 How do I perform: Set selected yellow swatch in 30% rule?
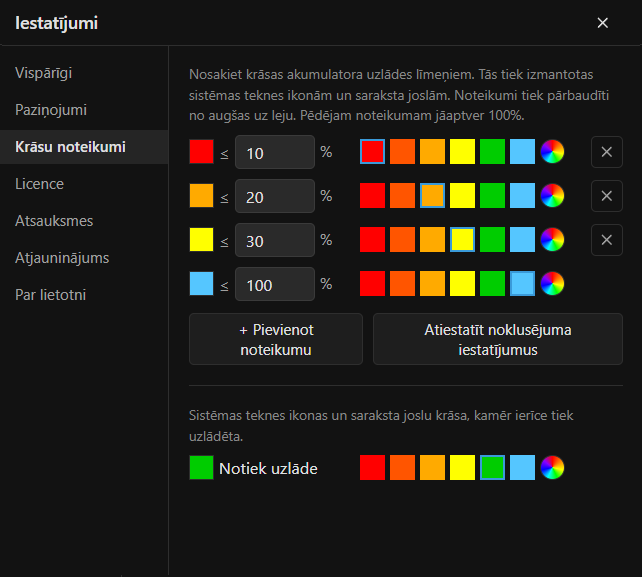[462, 240]
